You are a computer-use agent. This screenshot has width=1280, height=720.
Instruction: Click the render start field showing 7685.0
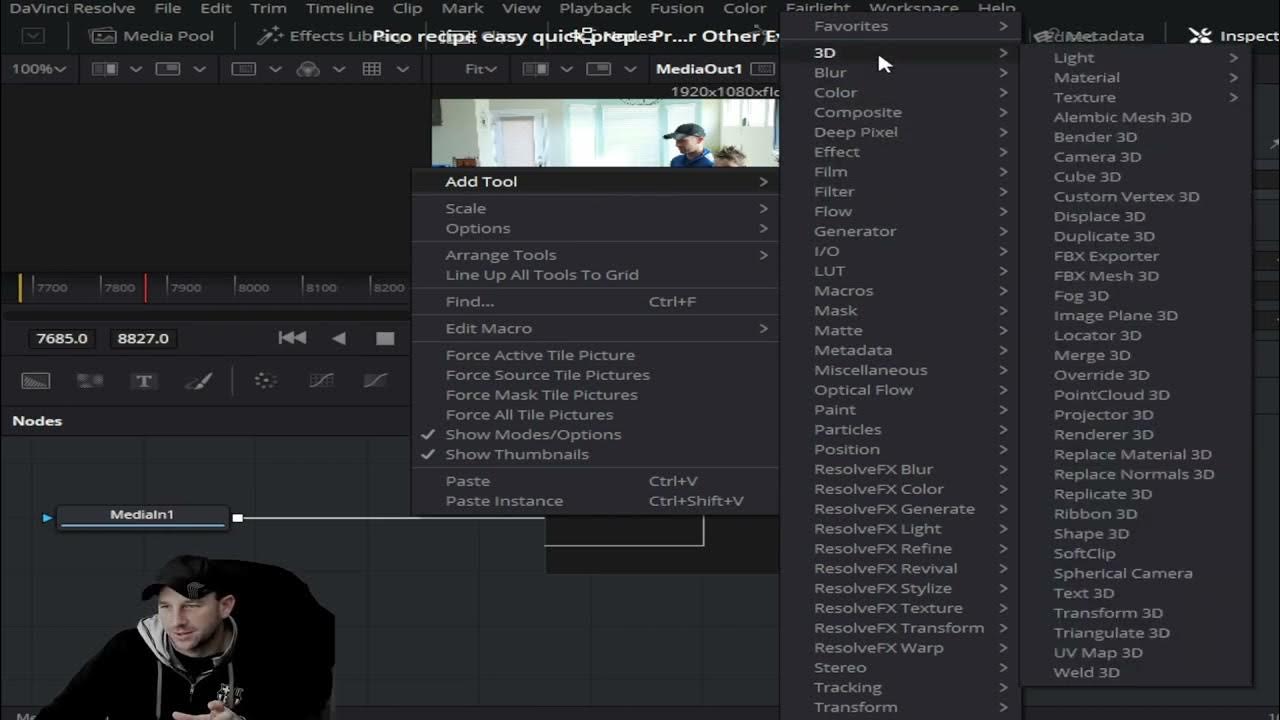[x=62, y=338]
